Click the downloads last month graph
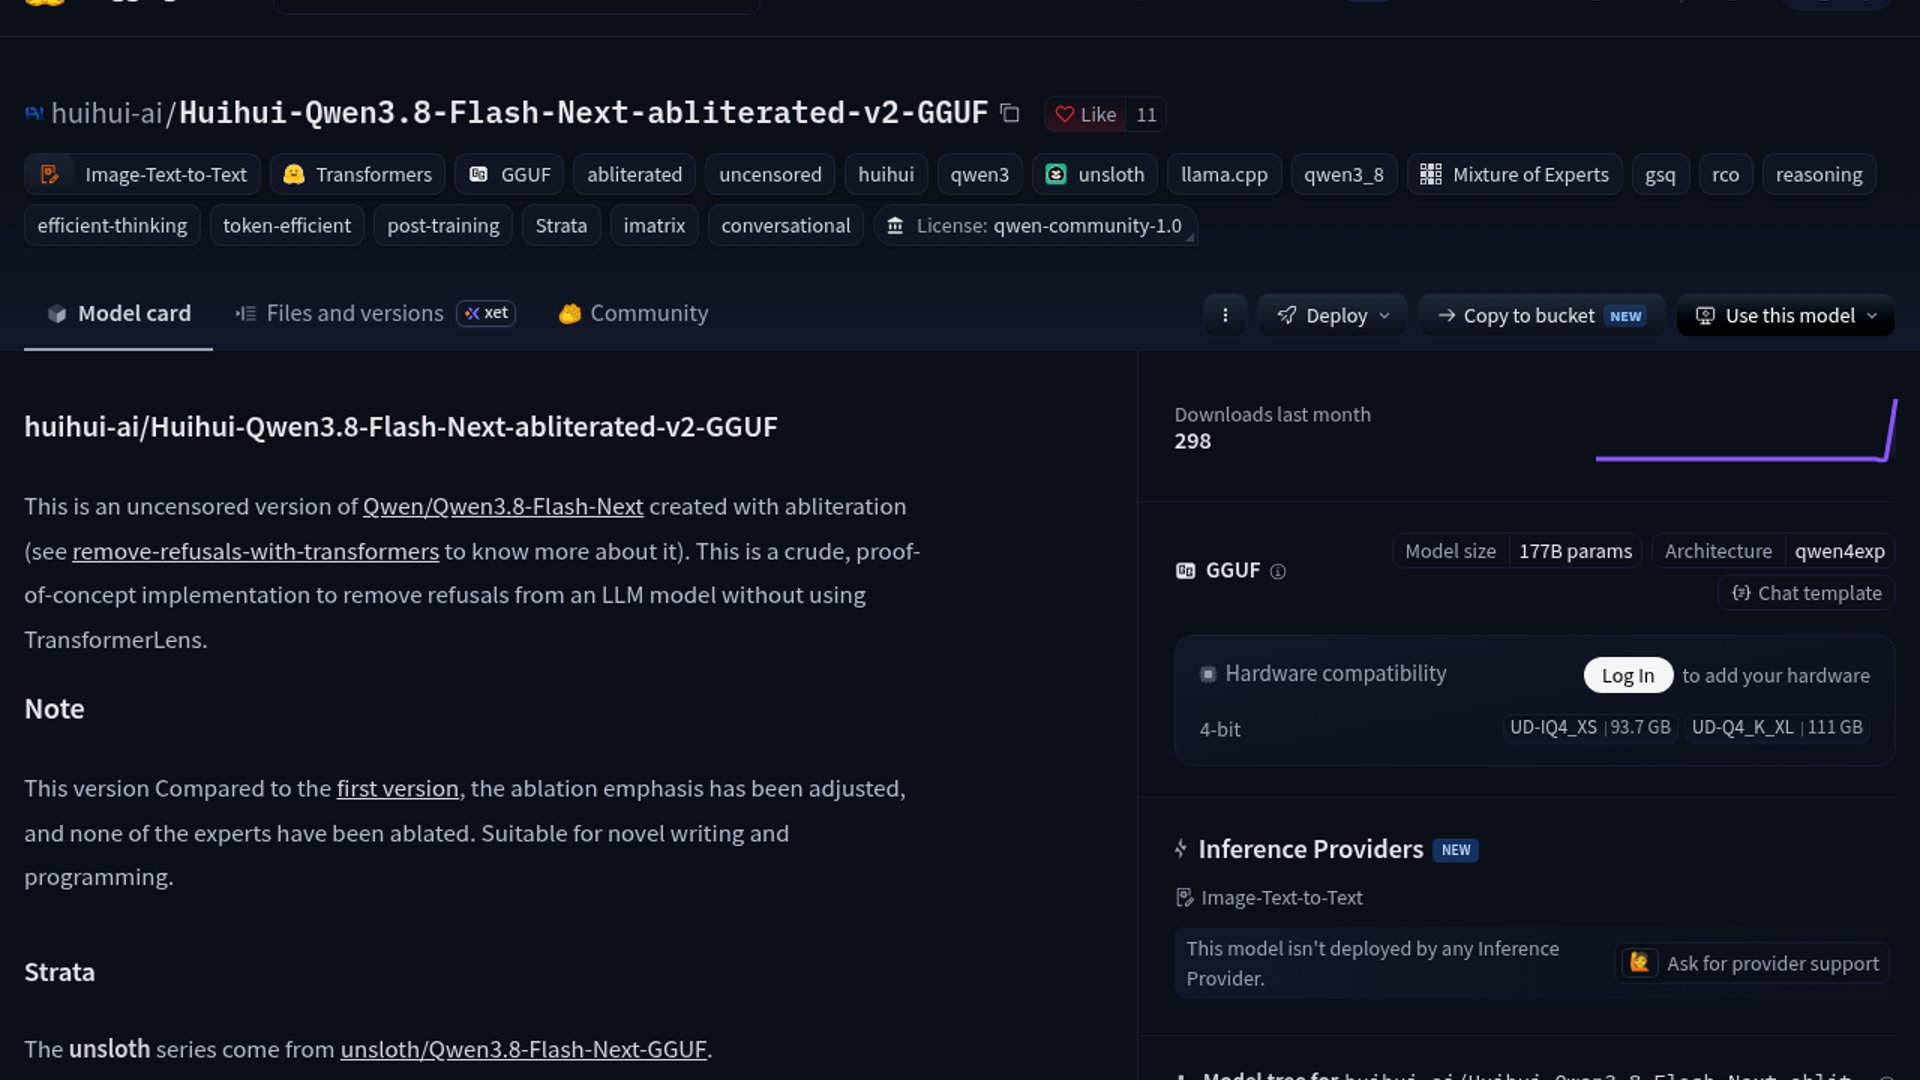The image size is (1920, 1080). [x=1746, y=431]
